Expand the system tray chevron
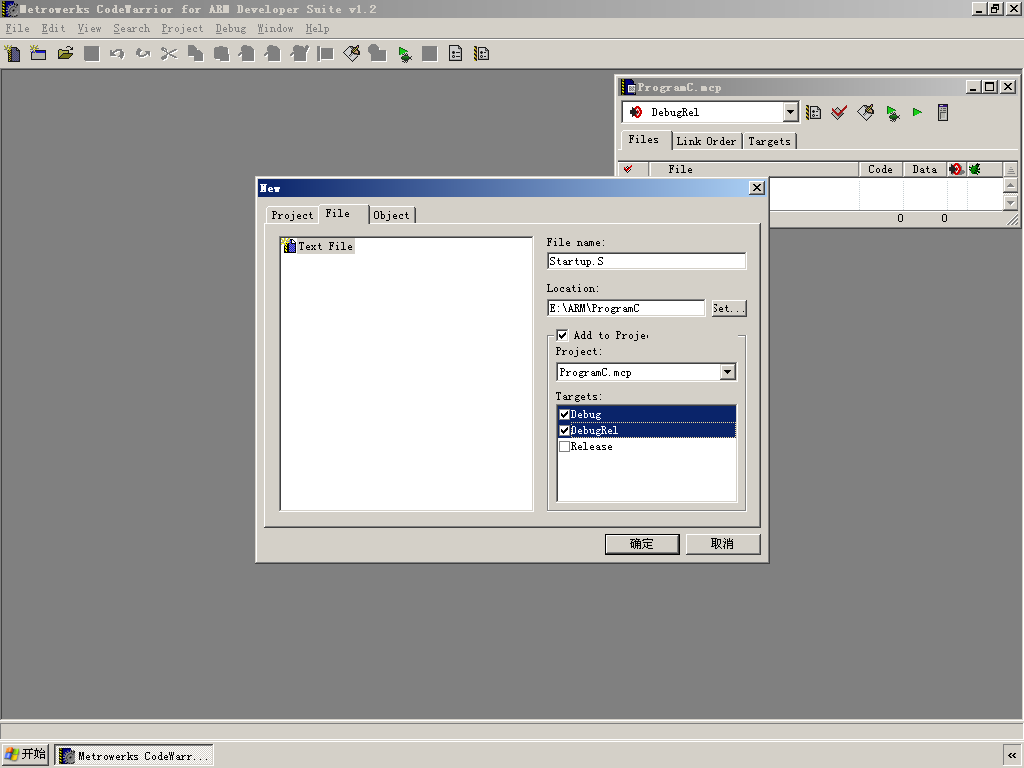 pos(1012,756)
